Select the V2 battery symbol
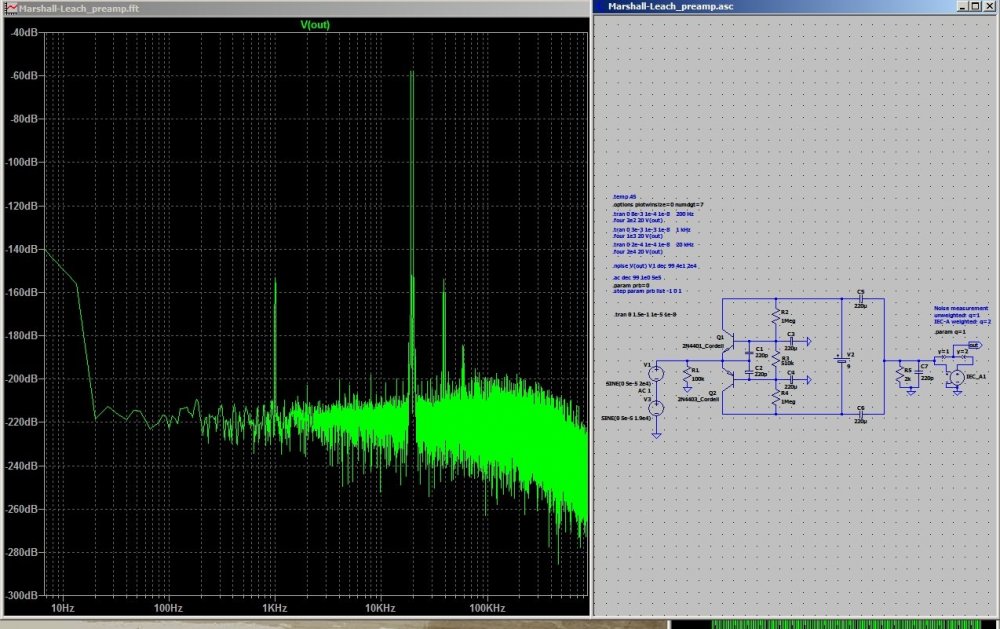Screen dimensions: 1000x629 pos(839,360)
